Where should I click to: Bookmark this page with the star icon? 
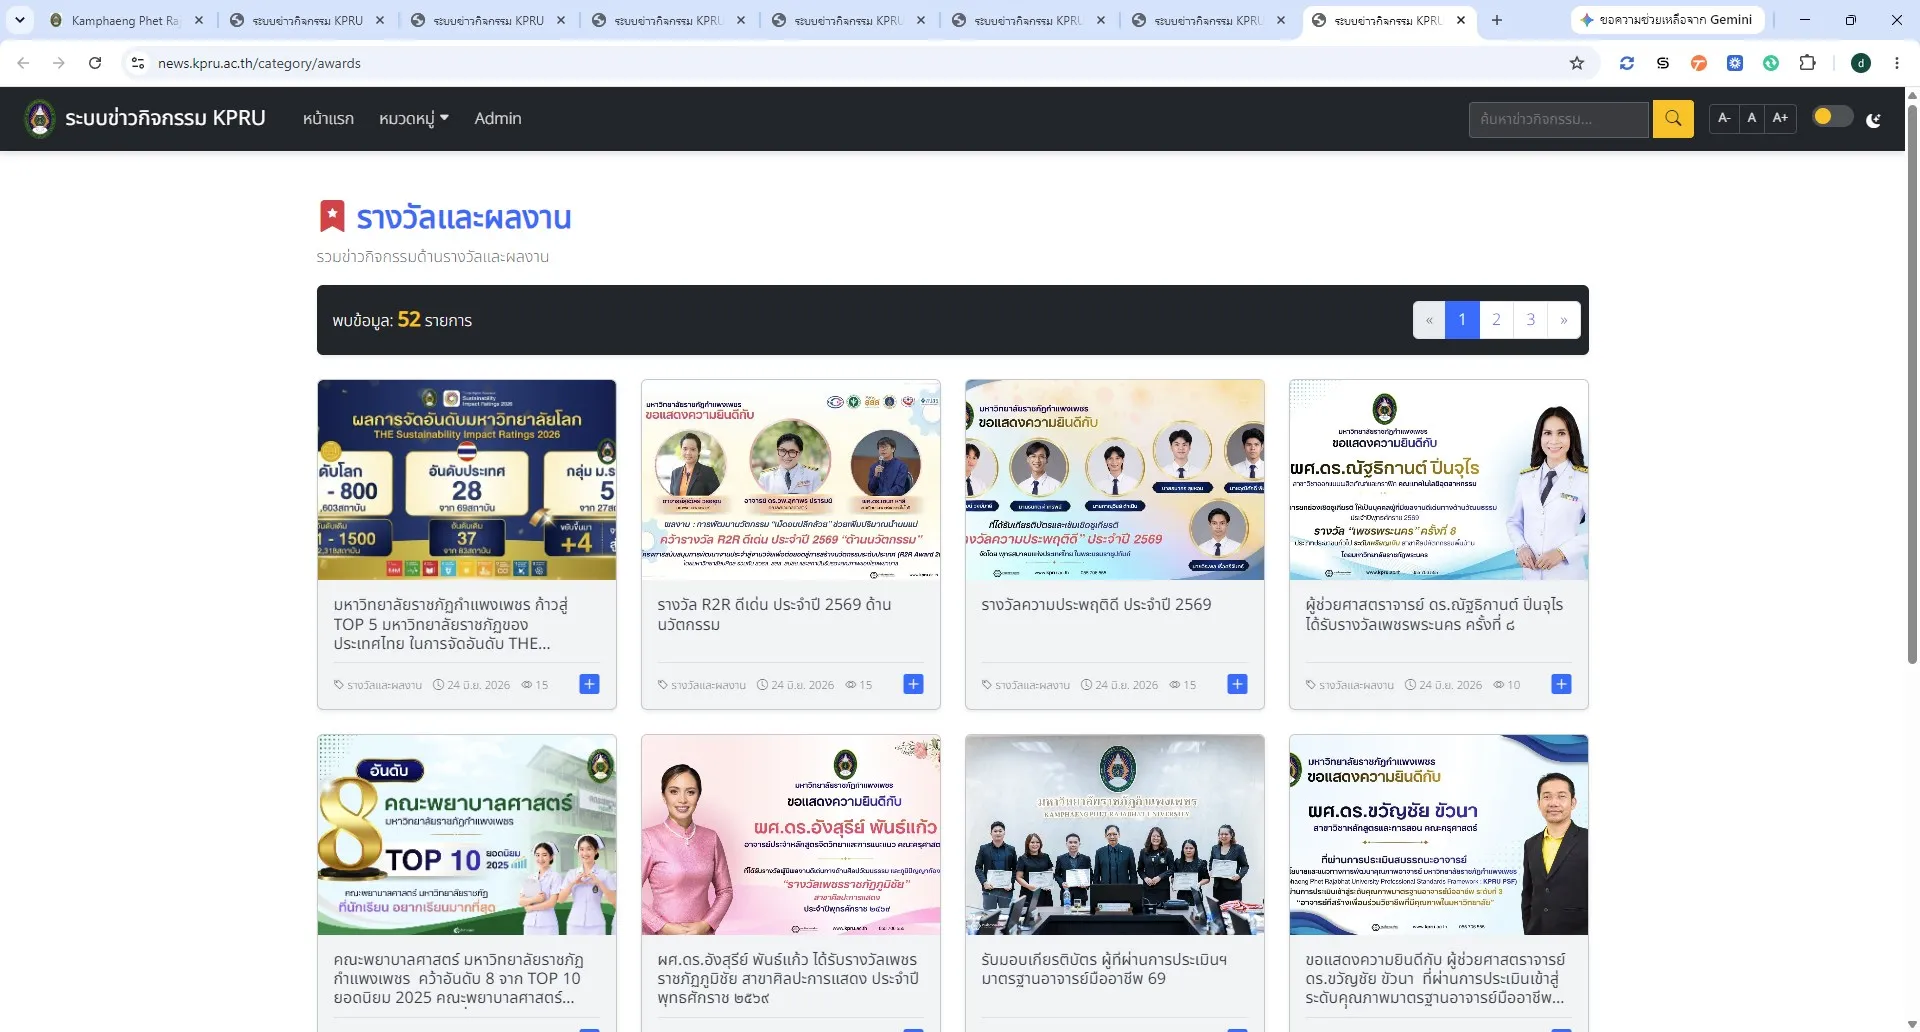tap(1577, 63)
